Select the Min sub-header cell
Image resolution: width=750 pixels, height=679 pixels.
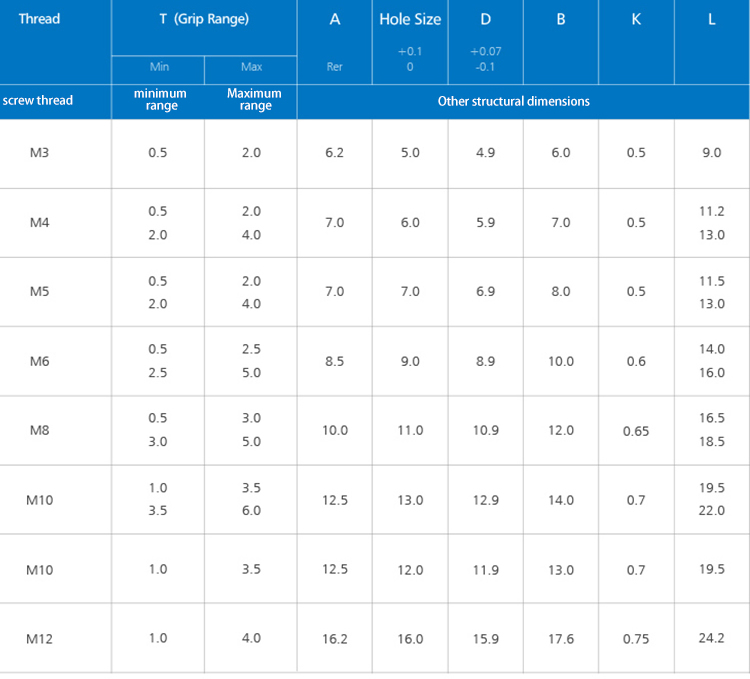[x=159, y=68]
